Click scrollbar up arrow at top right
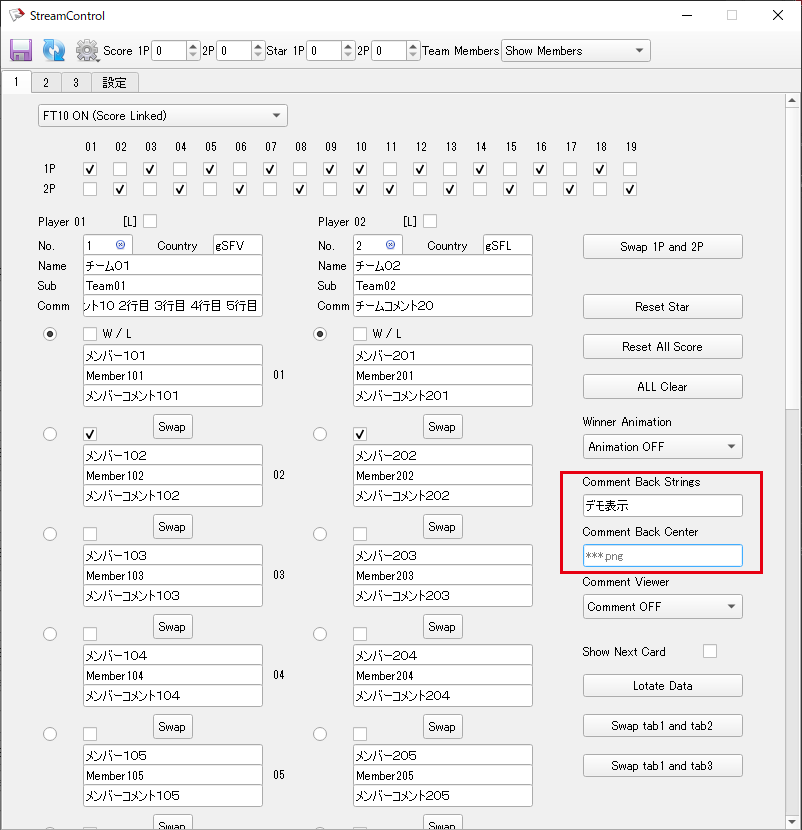802x830 pixels. pos(792,100)
